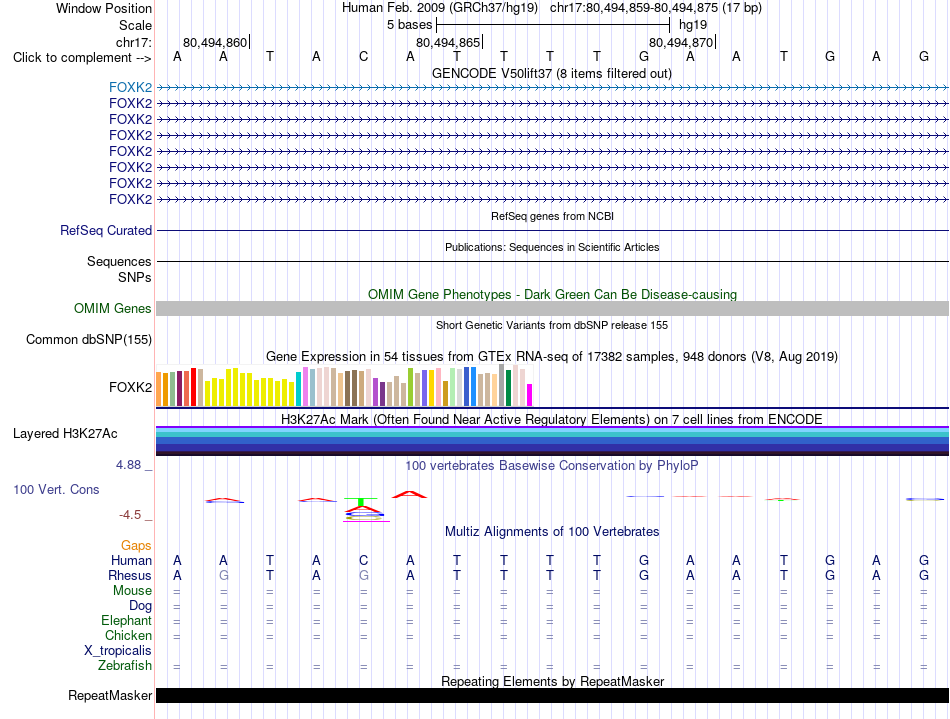Click the 'Click to complement -->' label
Viewport: 950px width, 719px height.
pyautogui.click(x=82, y=58)
